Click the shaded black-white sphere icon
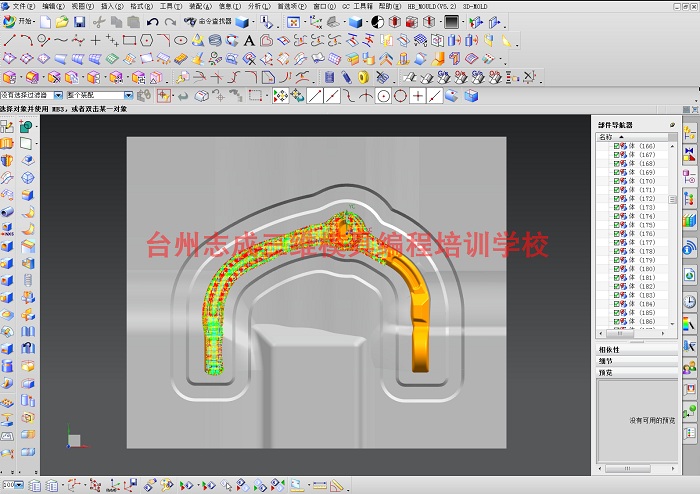700x494 pixels. 378,22
